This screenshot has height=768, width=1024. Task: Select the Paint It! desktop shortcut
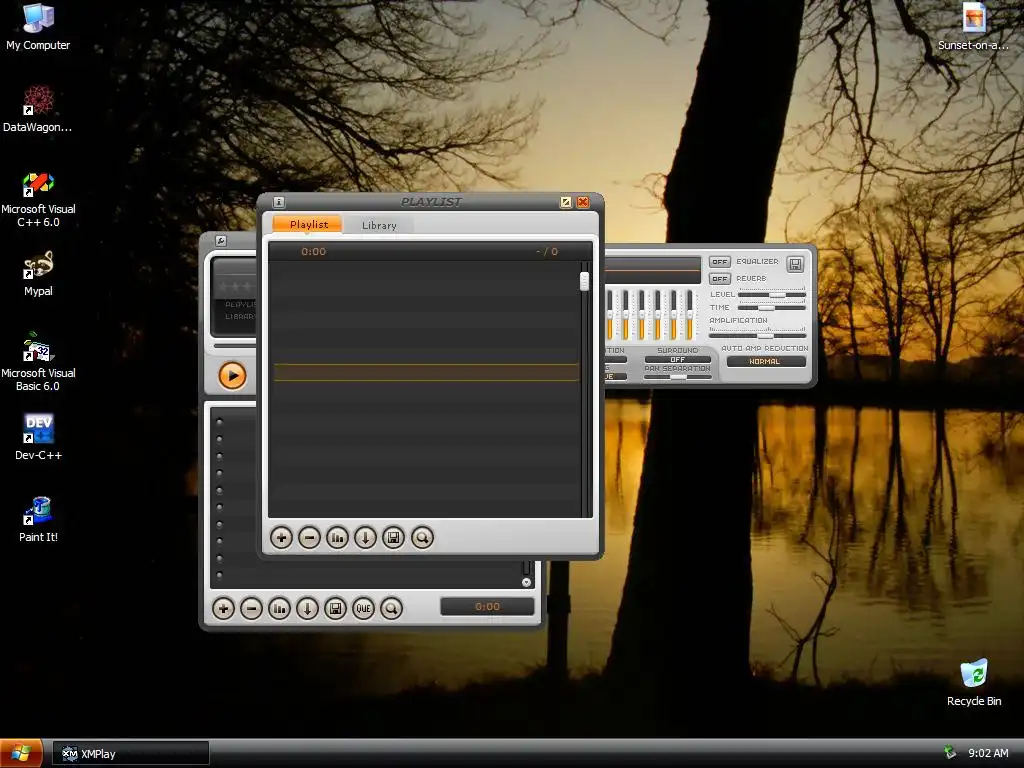tap(38, 520)
